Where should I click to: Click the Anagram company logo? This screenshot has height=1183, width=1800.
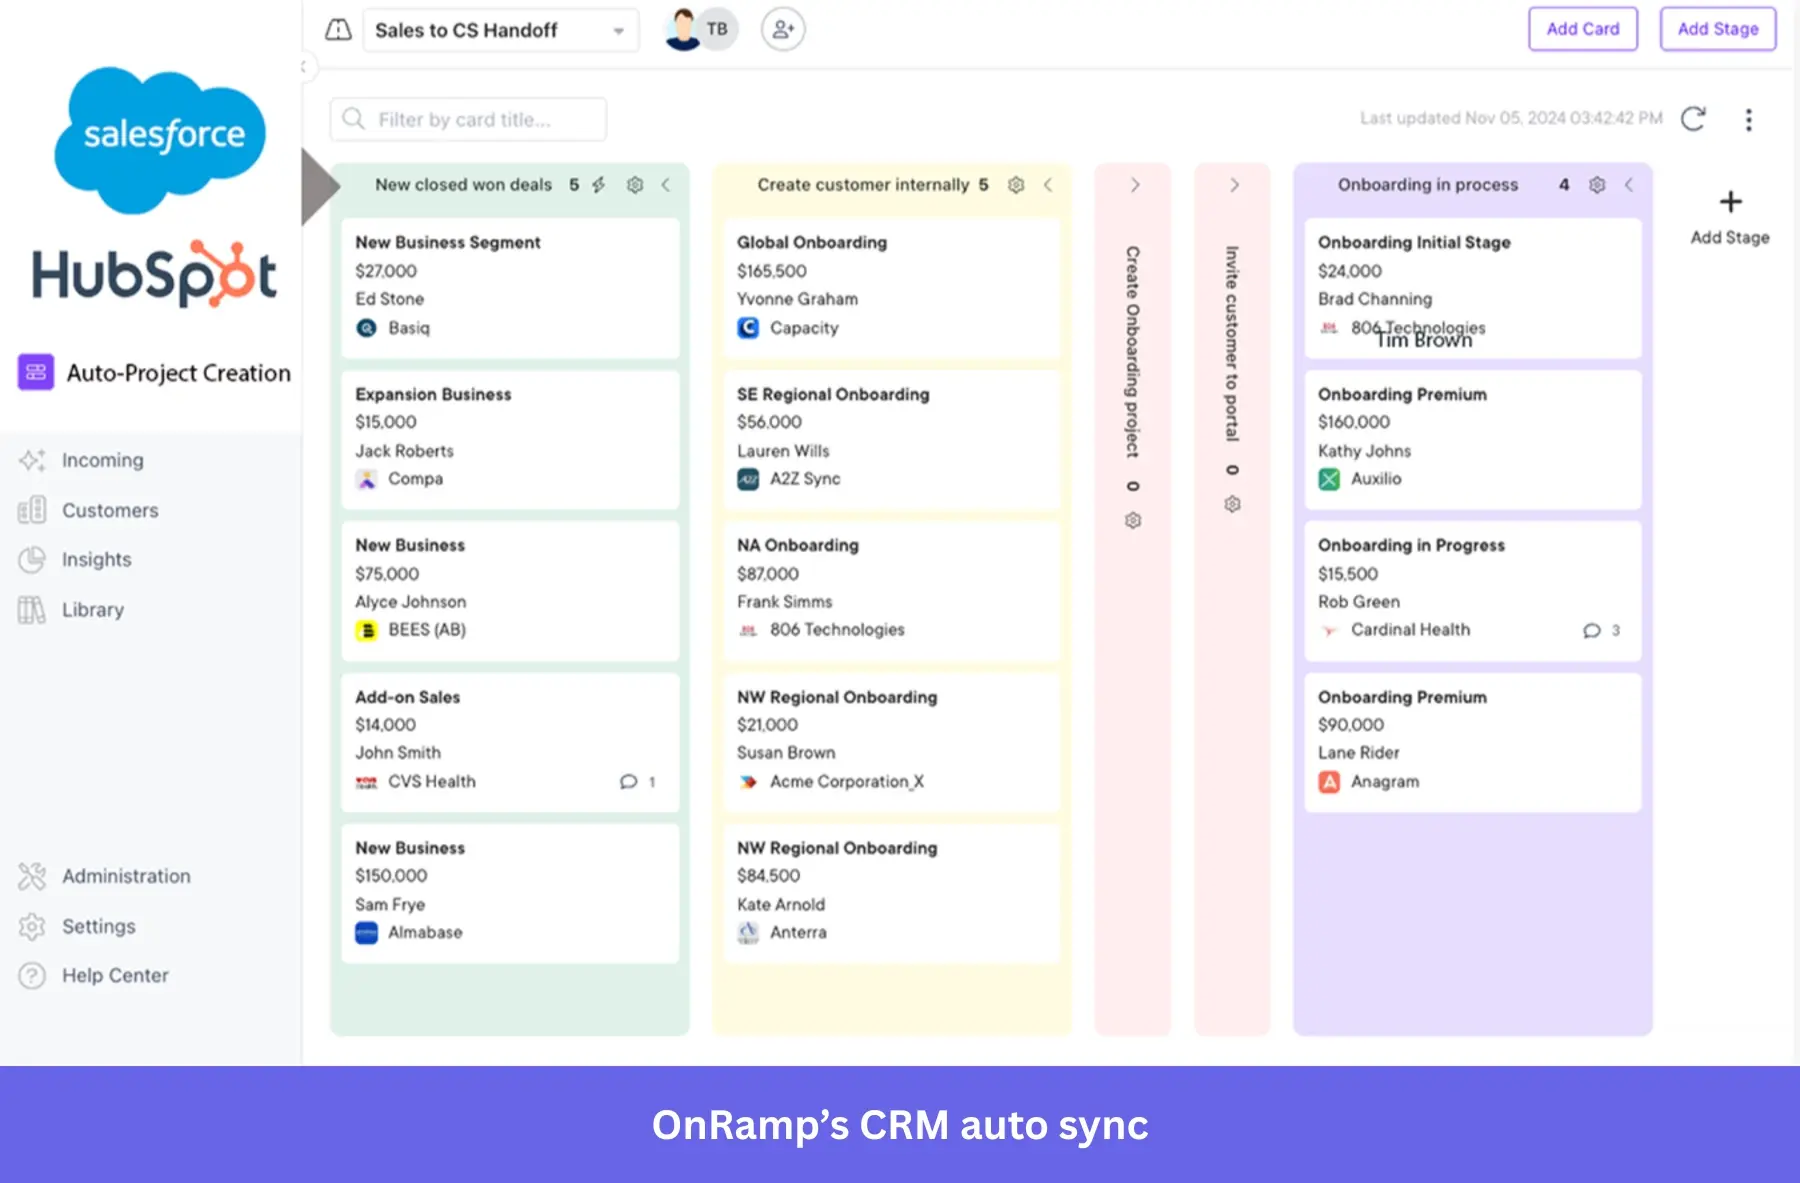pos(1329,782)
